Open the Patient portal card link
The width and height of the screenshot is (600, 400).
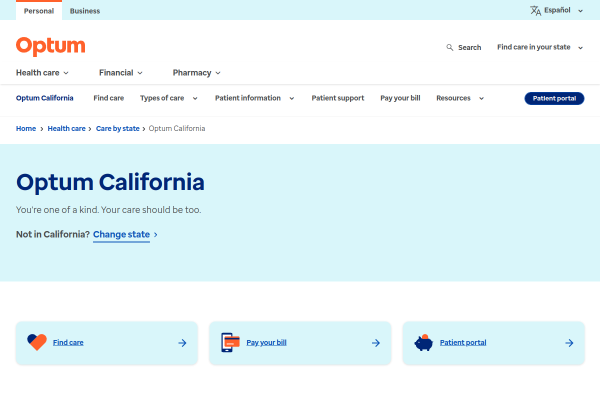[x=463, y=343]
